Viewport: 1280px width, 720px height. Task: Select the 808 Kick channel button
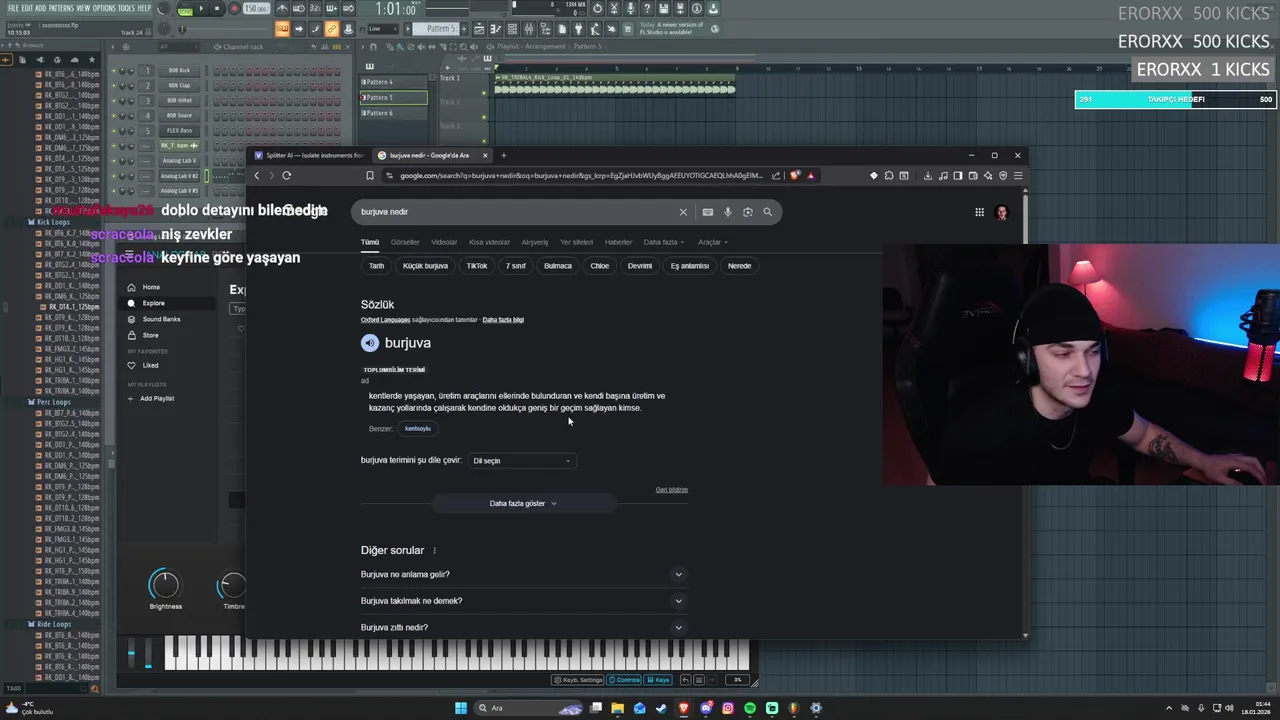click(179, 70)
